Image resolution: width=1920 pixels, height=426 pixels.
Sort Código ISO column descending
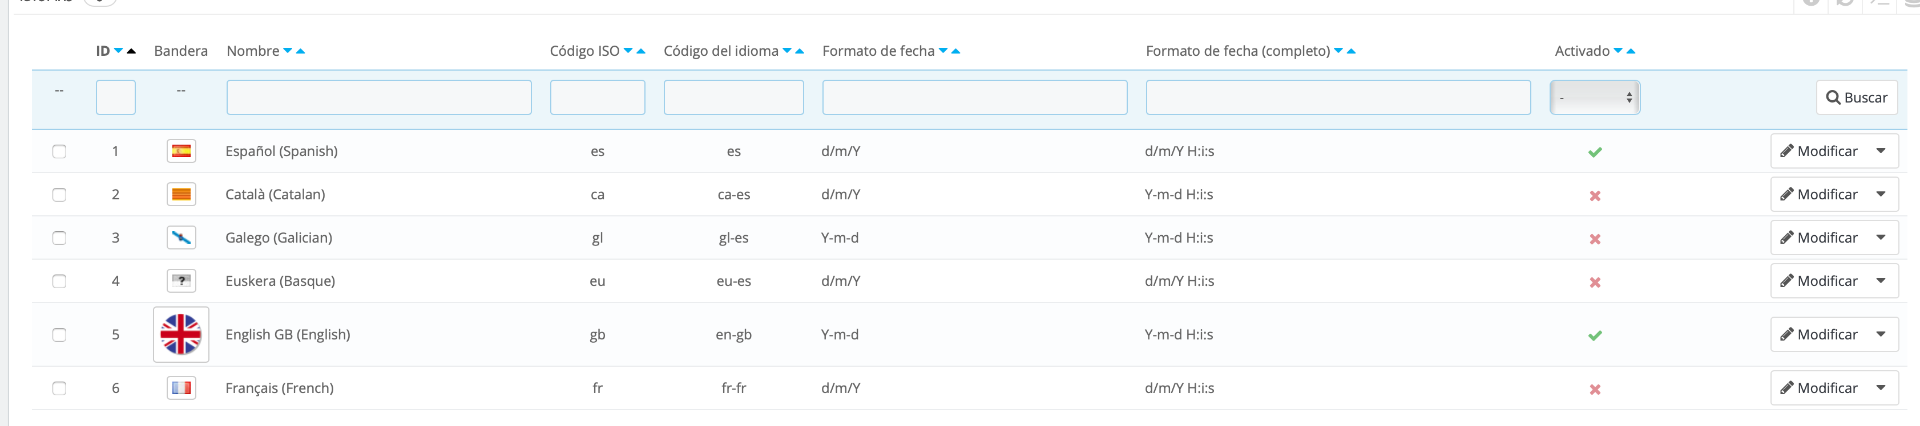pos(628,51)
